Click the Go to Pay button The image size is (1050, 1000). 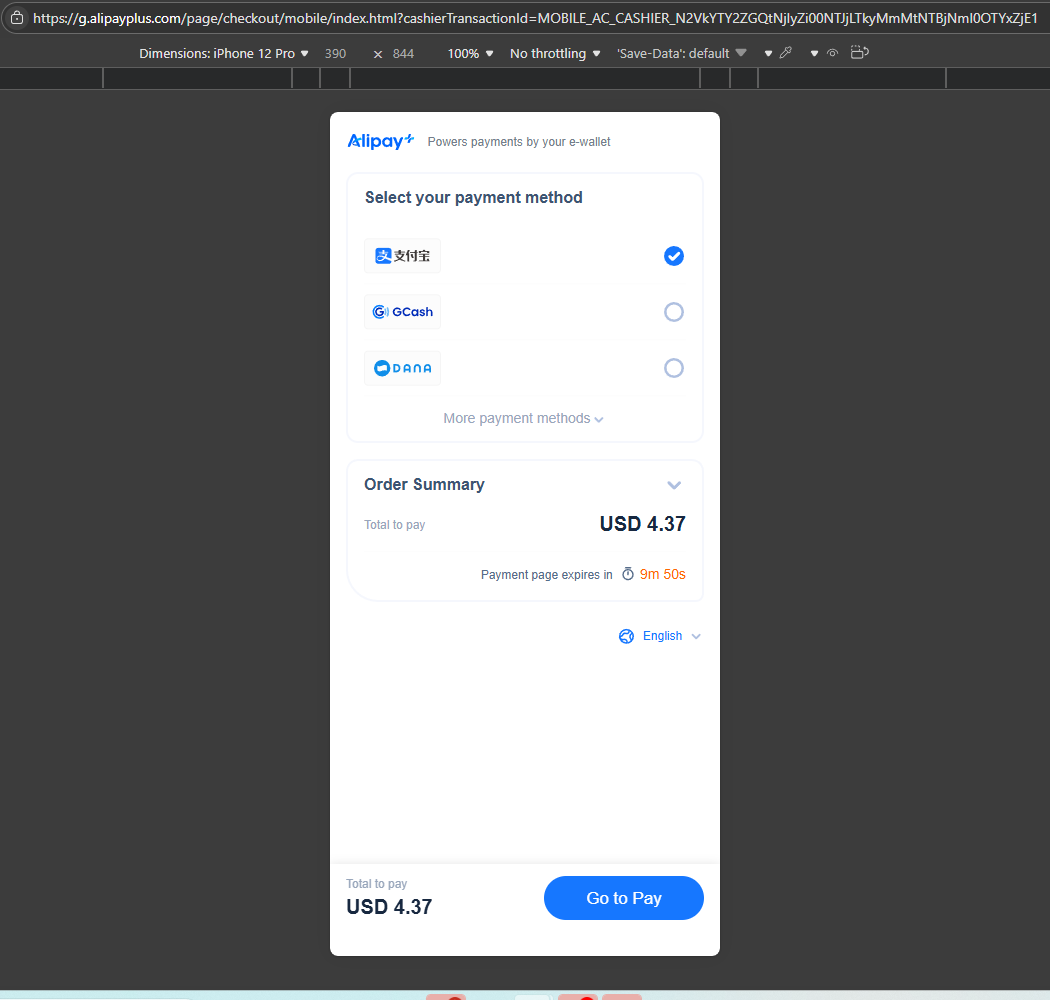(623, 898)
